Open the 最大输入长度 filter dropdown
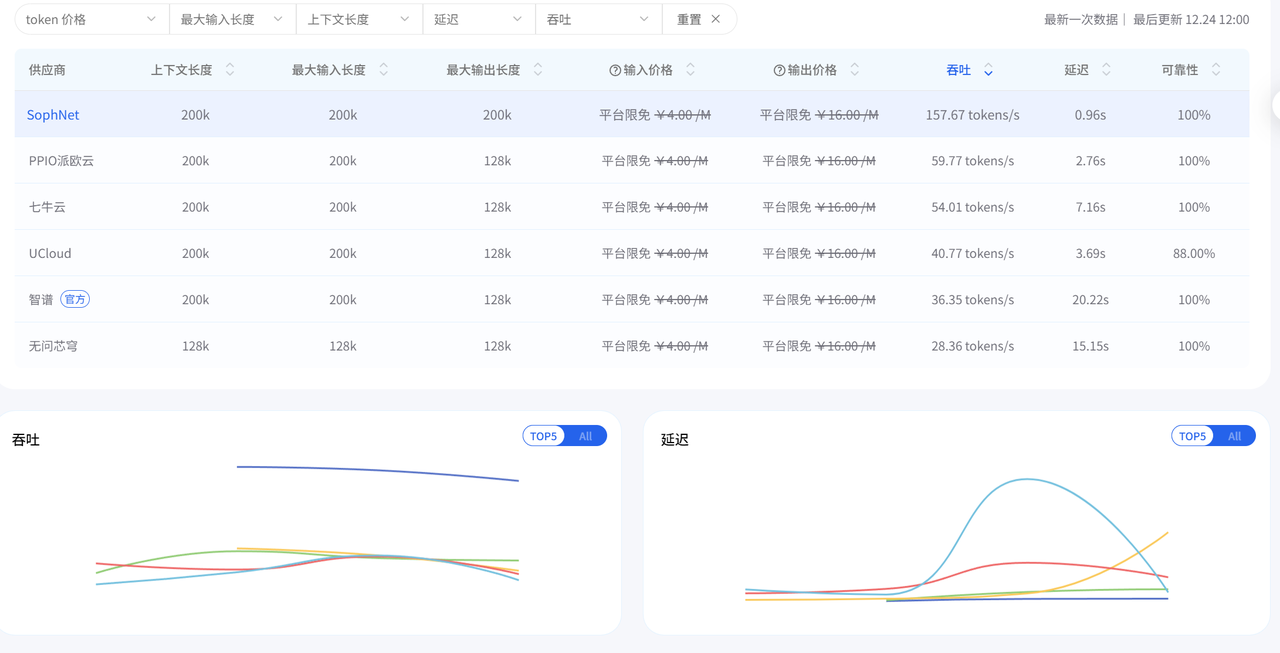 [232, 19]
